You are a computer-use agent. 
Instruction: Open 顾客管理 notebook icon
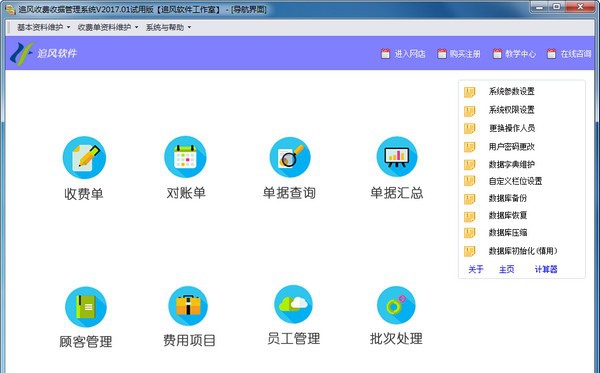(86, 307)
